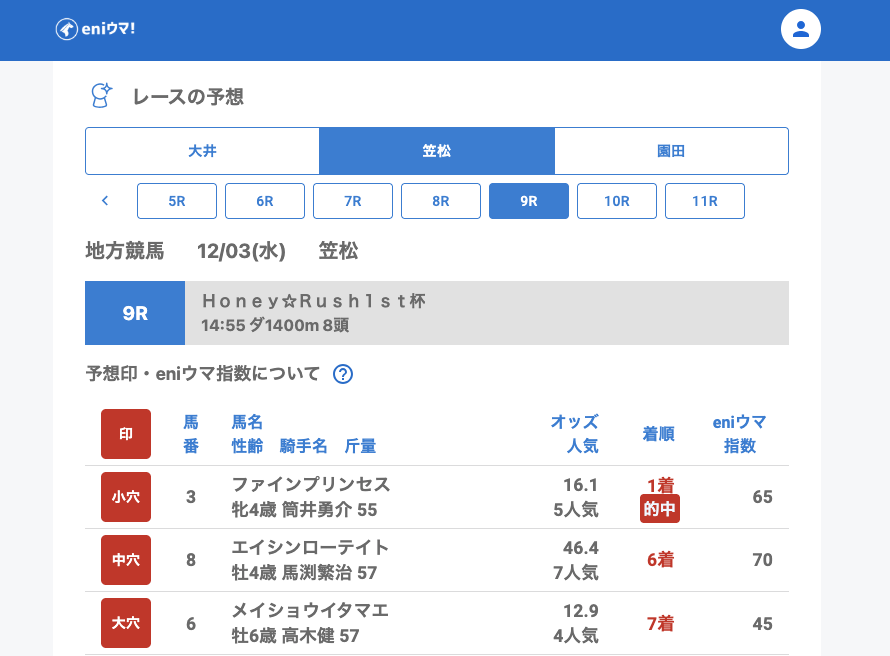This screenshot has width=890, height=656.
Task: Click the 小穴 prediction mark badge
Action: pyautogui.click(x=126, y=497)
